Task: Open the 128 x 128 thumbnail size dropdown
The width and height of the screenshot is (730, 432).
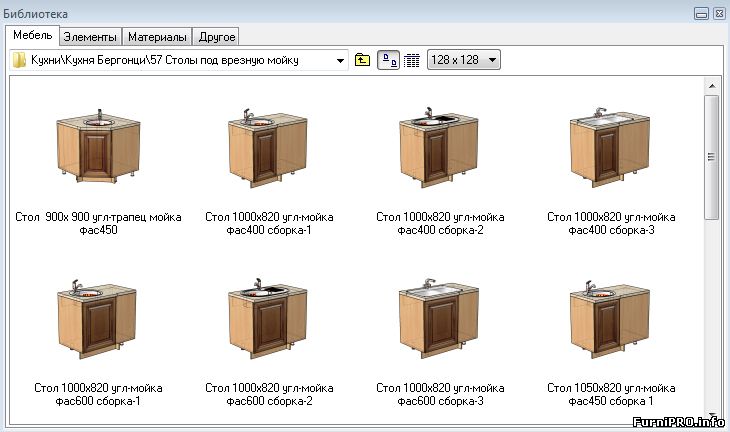Action: point(464,60)
